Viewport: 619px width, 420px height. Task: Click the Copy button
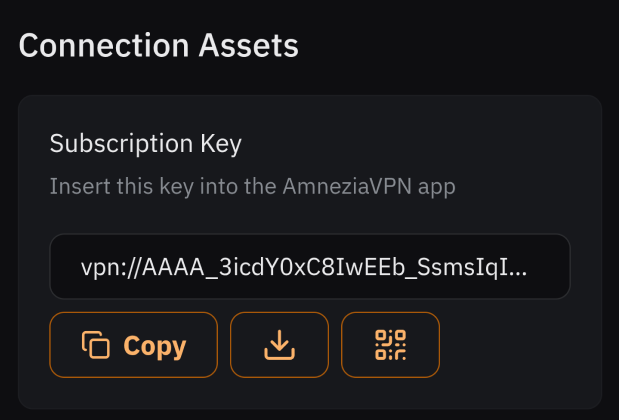[x=133, y=345]
